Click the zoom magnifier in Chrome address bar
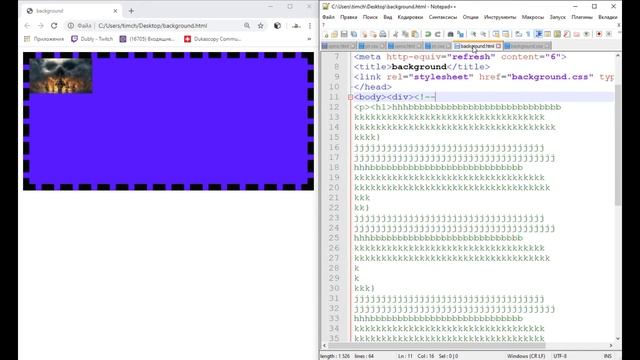 [x=247, y=26]
